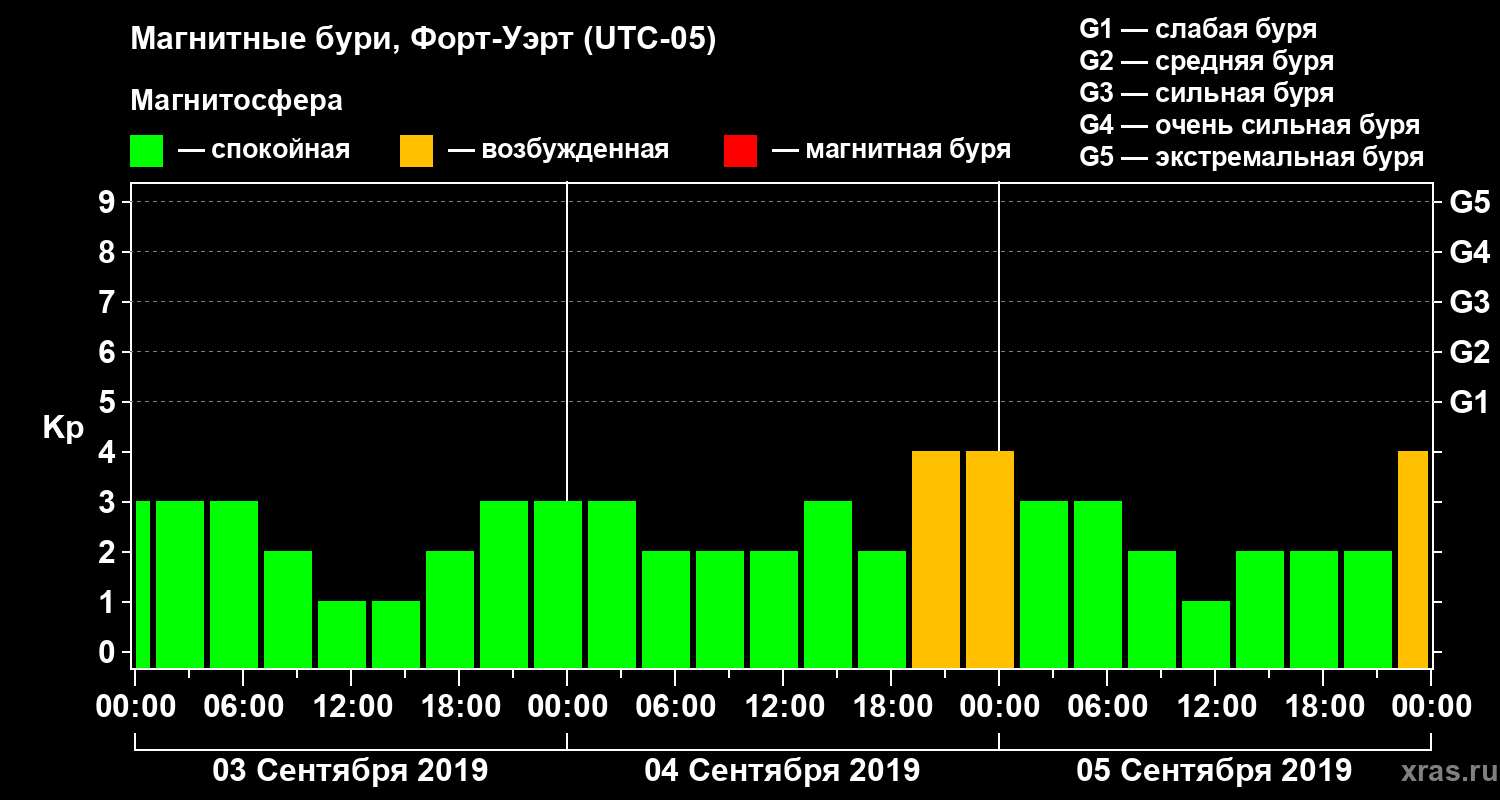The height and width of the screenshot is (800, 1500).
Task: Click the '04 Сентября 2019' date label
Action: [782, 771]
